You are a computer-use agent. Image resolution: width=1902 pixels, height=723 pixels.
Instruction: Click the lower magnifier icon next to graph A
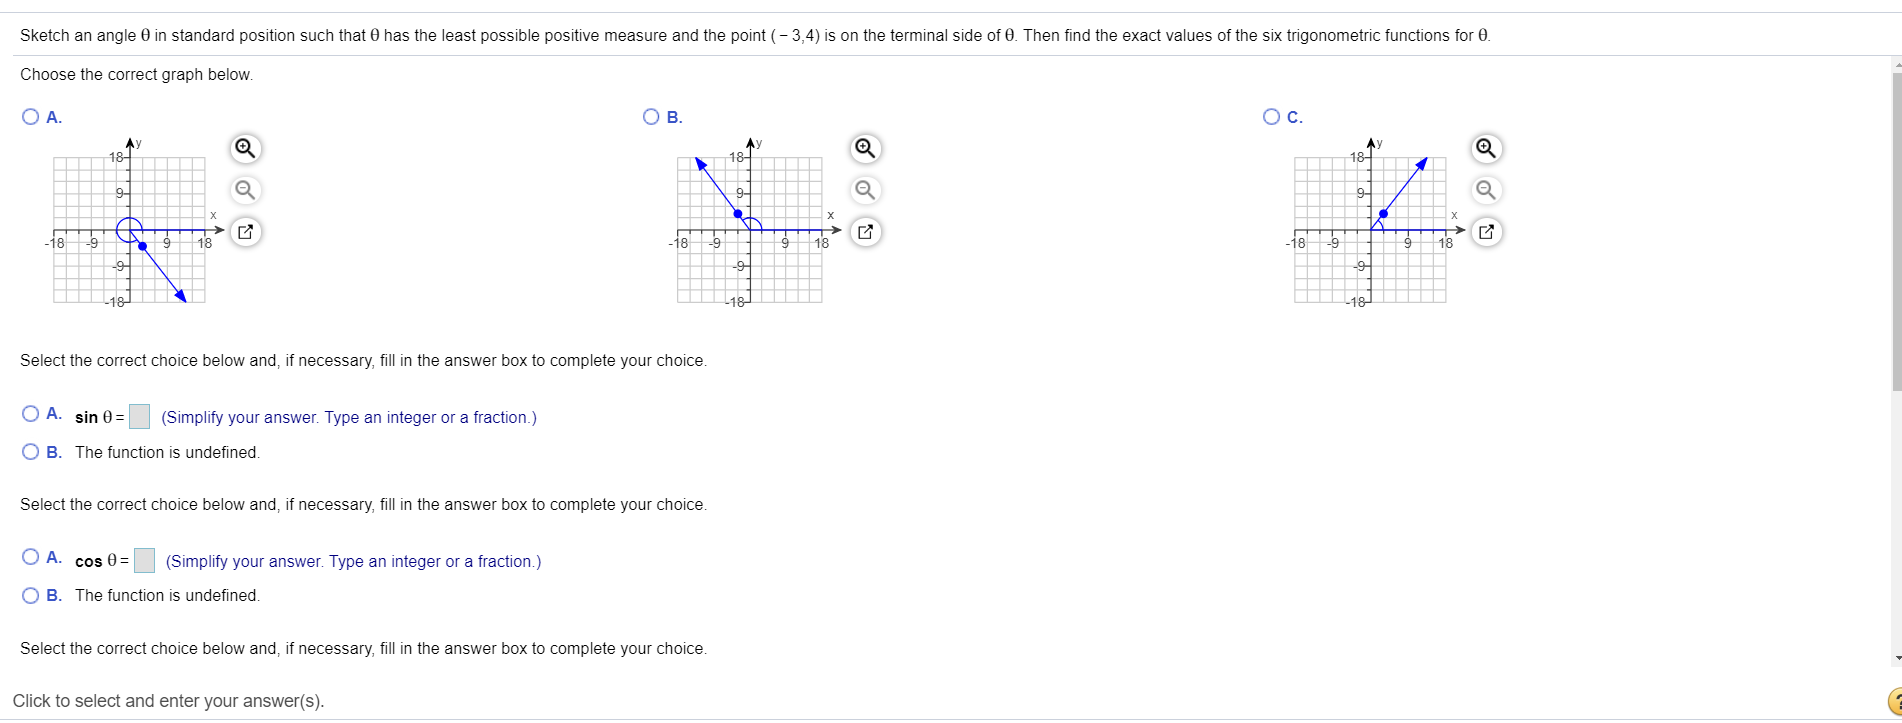pyautogui.click(x=243, y=190)
